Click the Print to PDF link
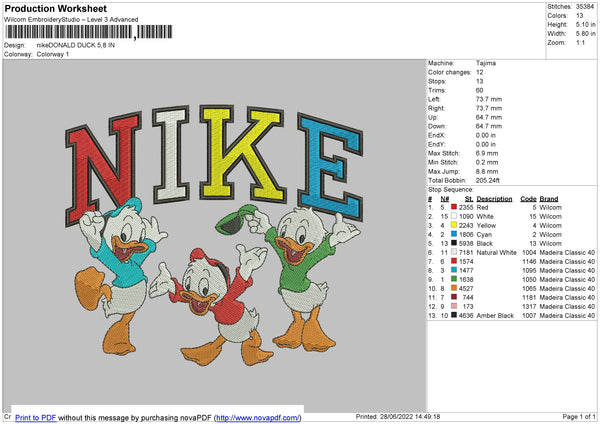The width and height of the screenshot is (600, 424). pos(36,417)
